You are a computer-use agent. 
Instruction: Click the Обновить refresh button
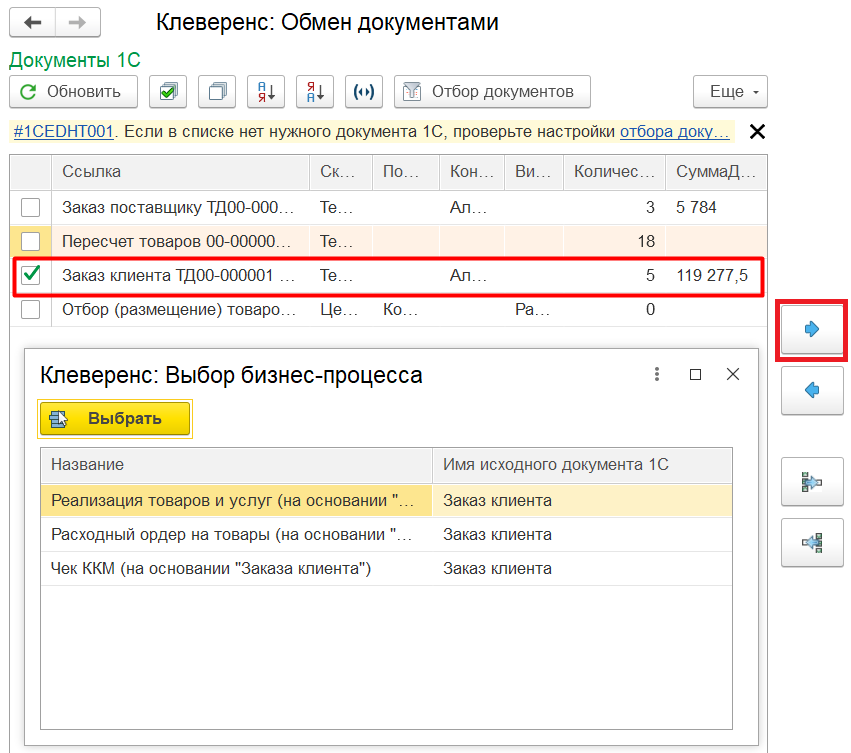coord(73,92)
